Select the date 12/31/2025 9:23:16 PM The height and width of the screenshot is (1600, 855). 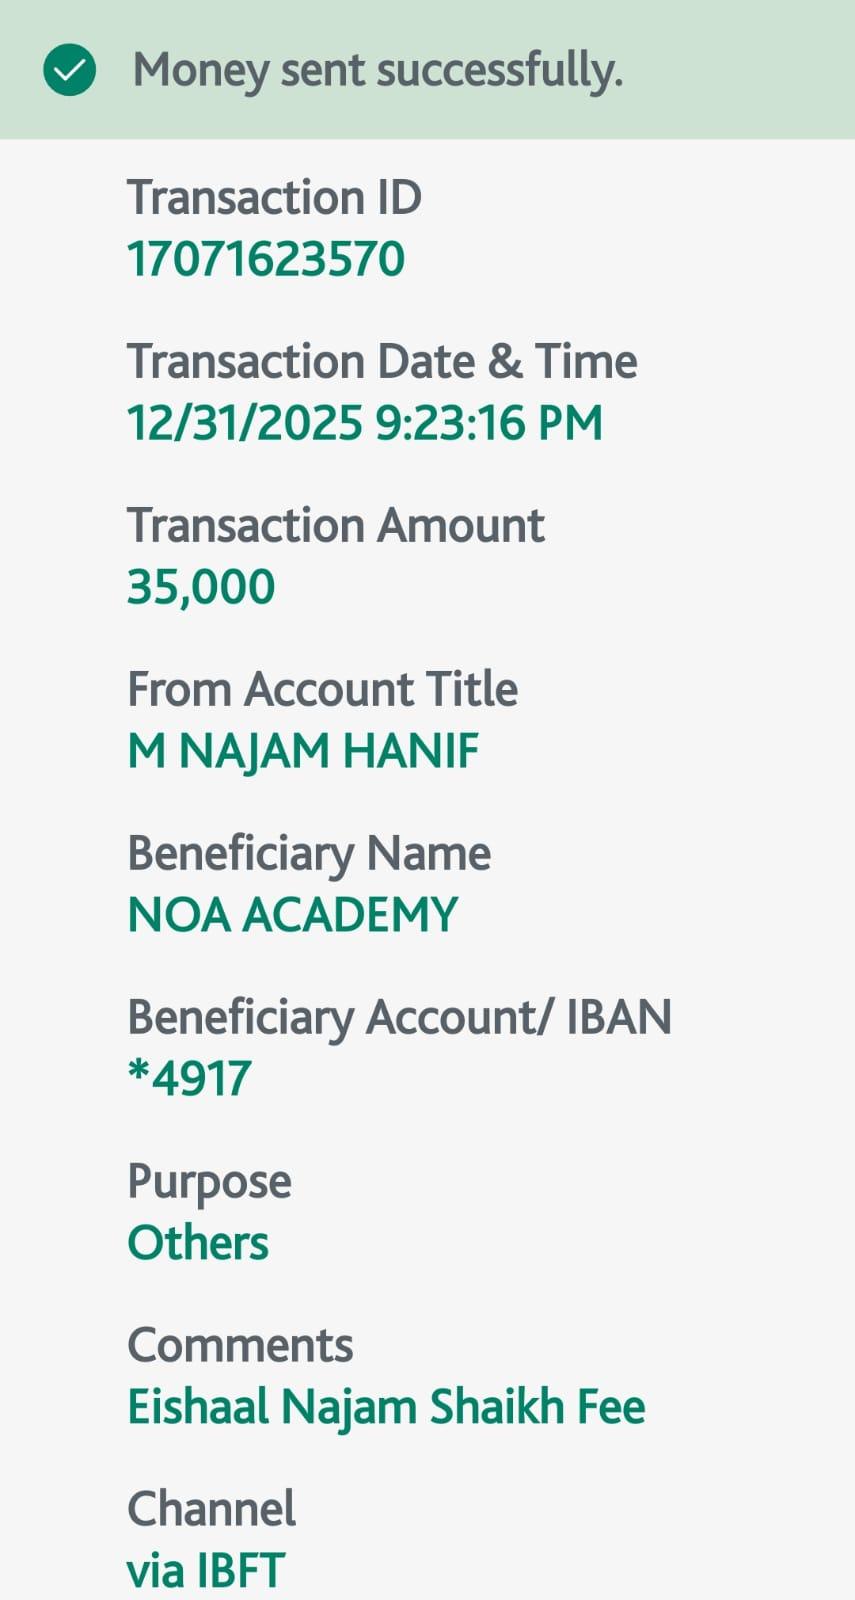364,423
